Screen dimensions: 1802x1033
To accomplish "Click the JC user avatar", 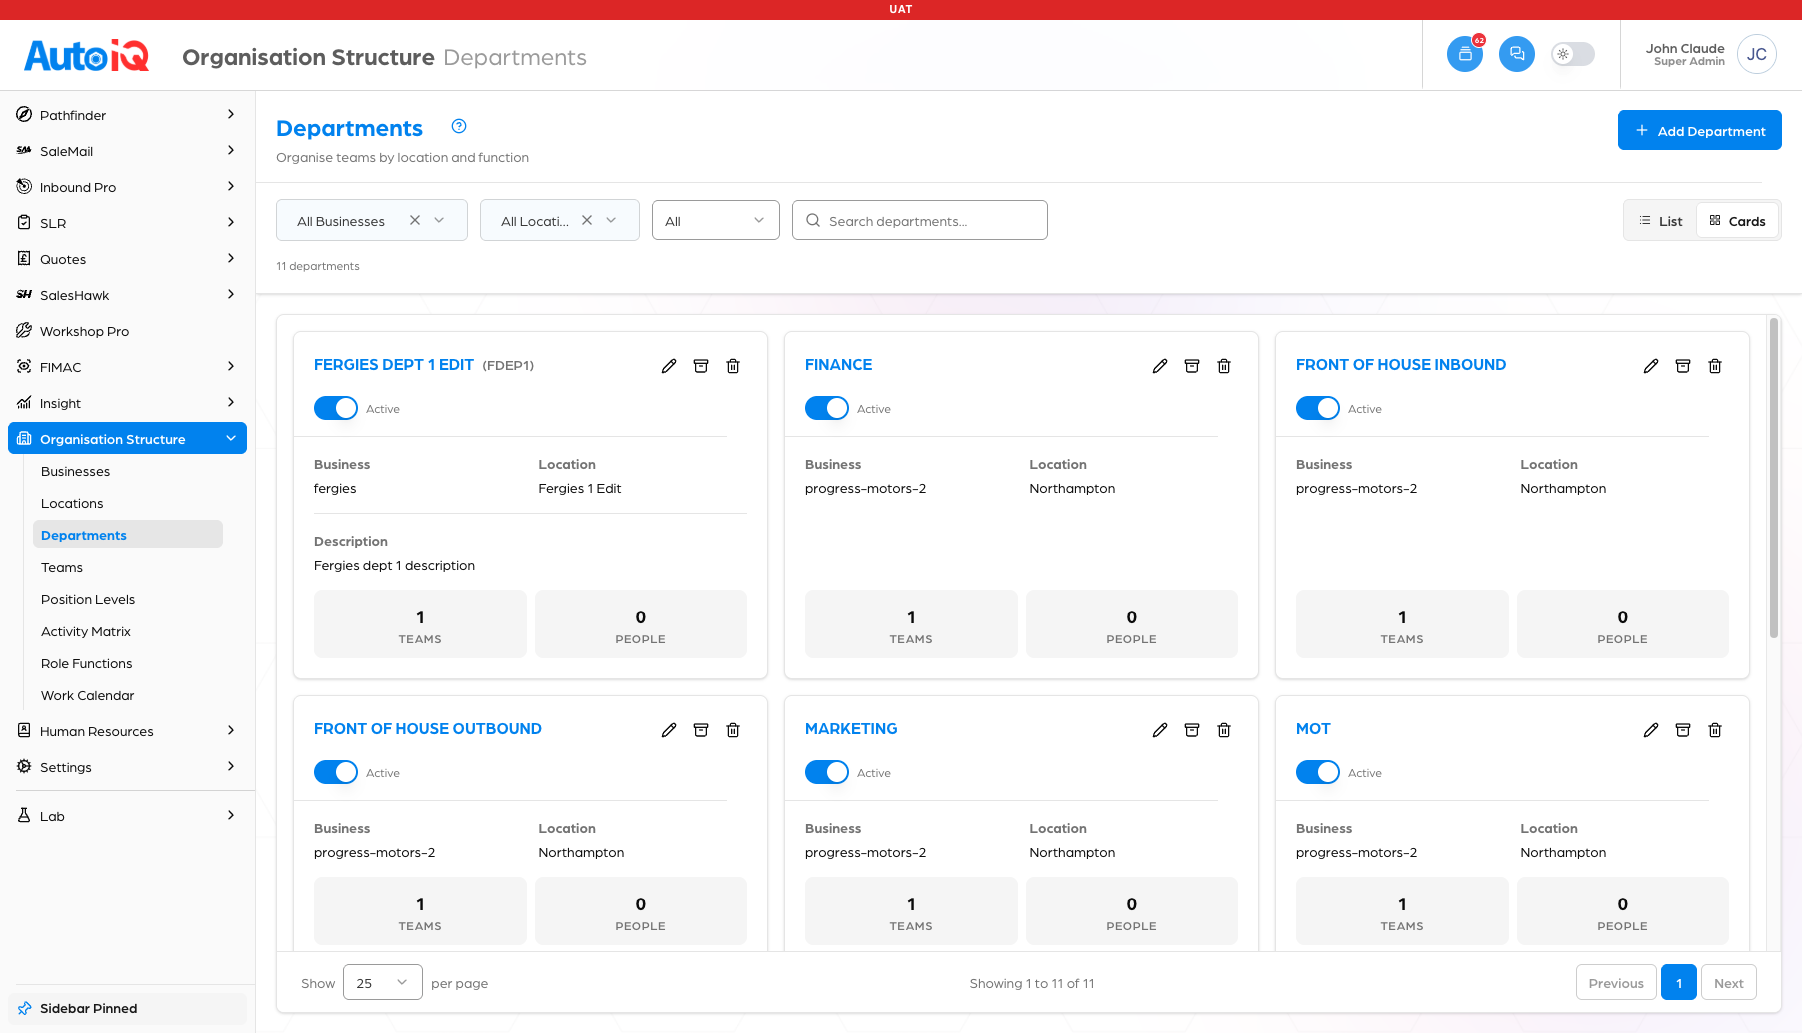I will tap(1757, 54).
